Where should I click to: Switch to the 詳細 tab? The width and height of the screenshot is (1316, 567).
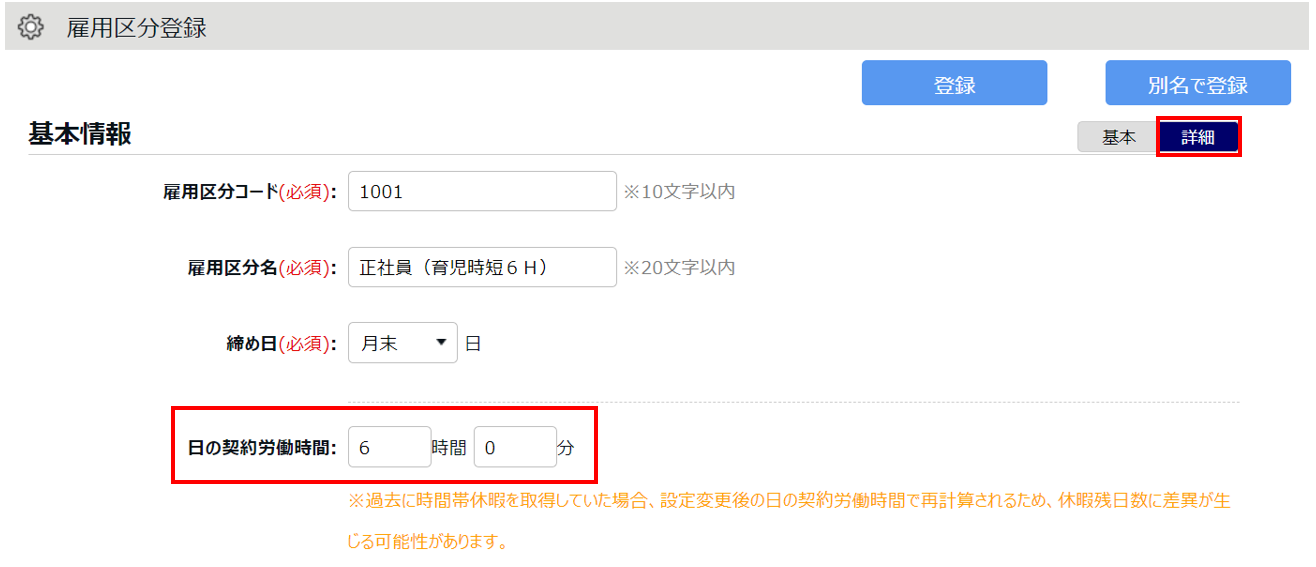(x=1198, y=138)
